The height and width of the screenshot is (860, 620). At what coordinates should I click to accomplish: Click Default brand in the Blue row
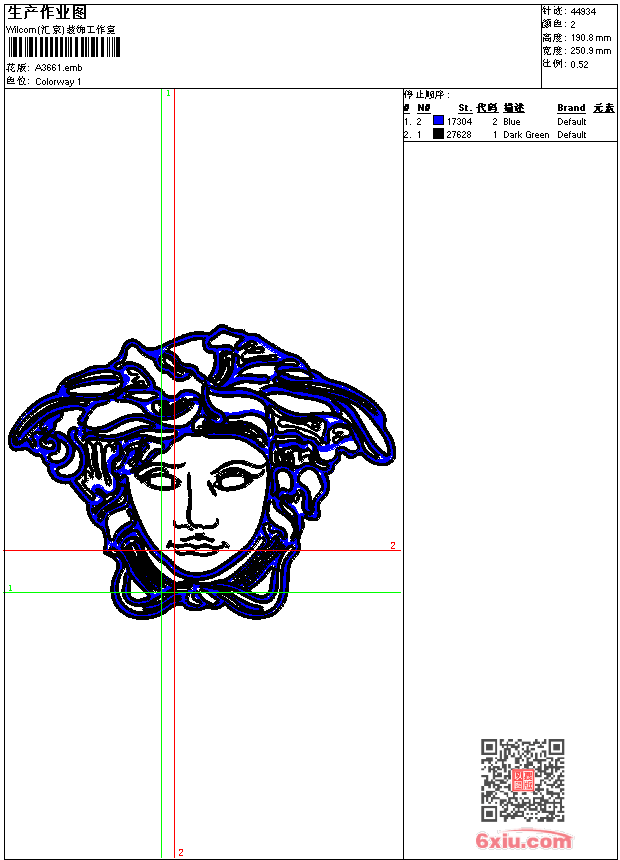click(572, 122)
